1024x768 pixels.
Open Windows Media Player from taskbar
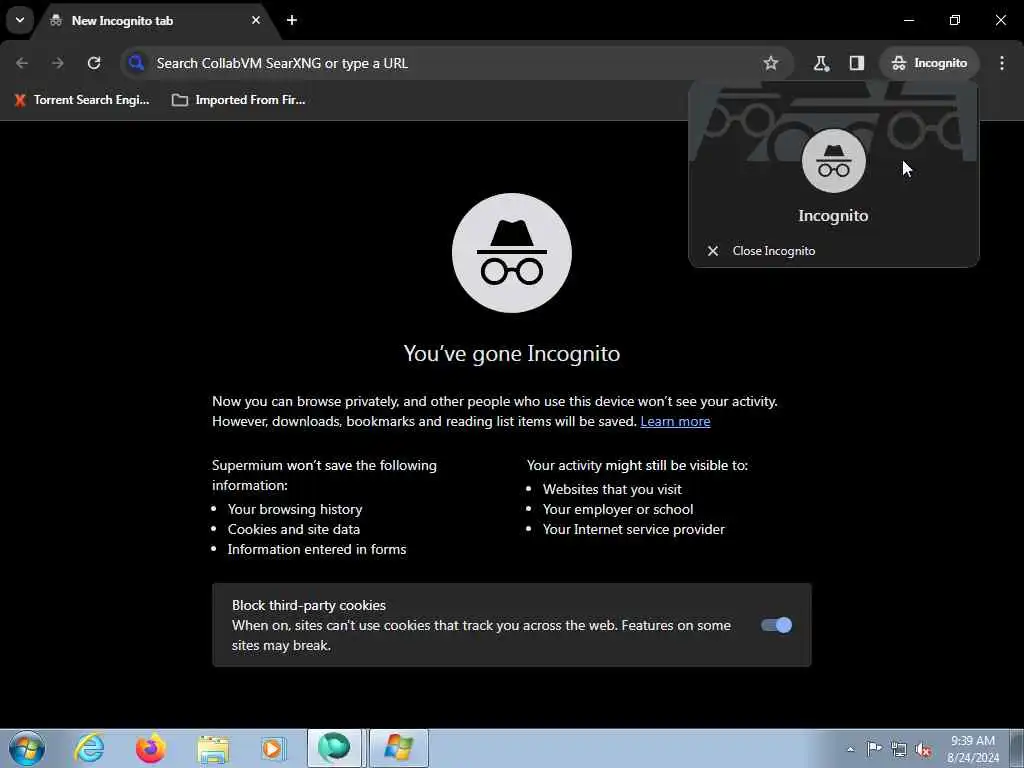point(272,748)
